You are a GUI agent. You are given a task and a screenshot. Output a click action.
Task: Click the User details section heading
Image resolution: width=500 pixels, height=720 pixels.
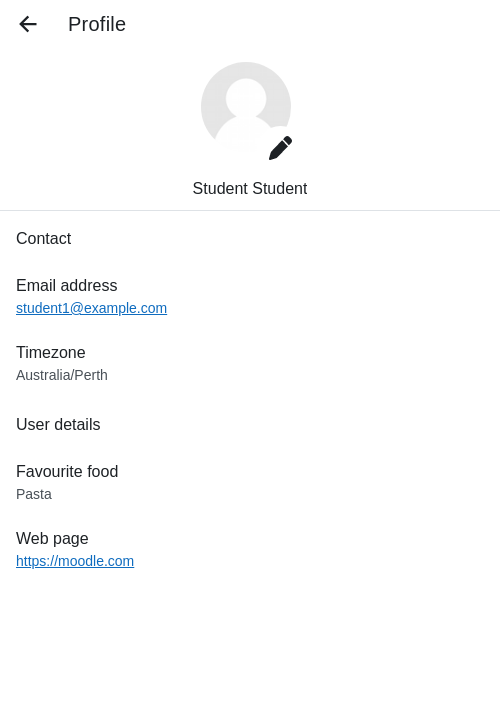click(58, 424)
